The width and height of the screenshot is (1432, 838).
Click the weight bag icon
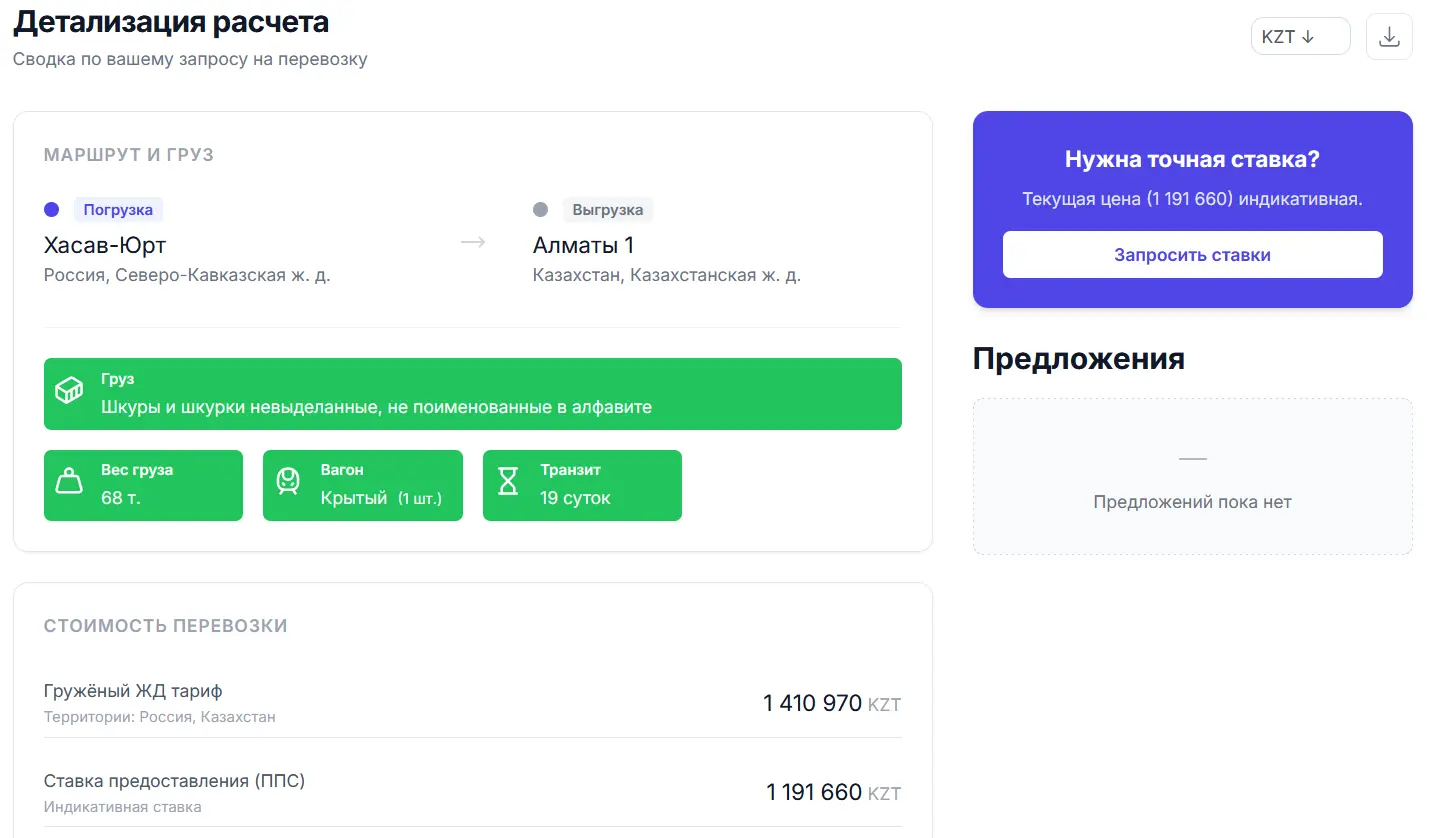coord(69,483)
